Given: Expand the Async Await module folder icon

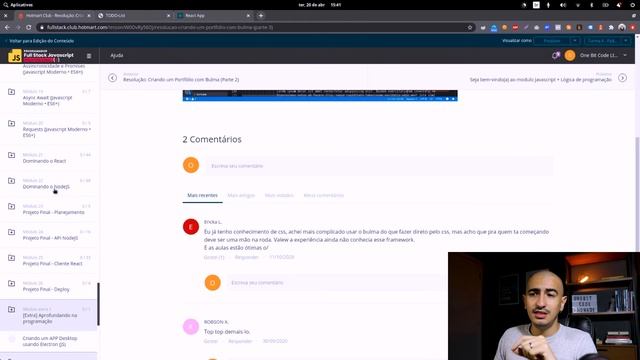Looking at the screenshot, I should click(11, 92).
